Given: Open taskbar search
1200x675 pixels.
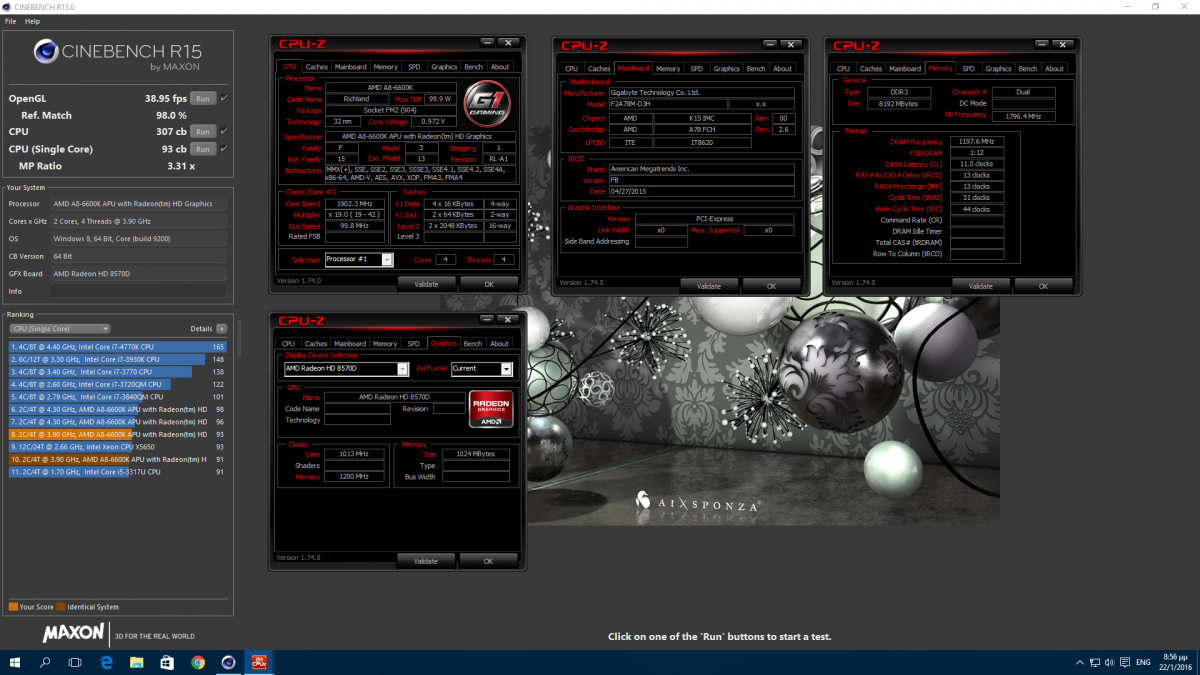Looking at the screenshot, I should (x=45, y=662).
